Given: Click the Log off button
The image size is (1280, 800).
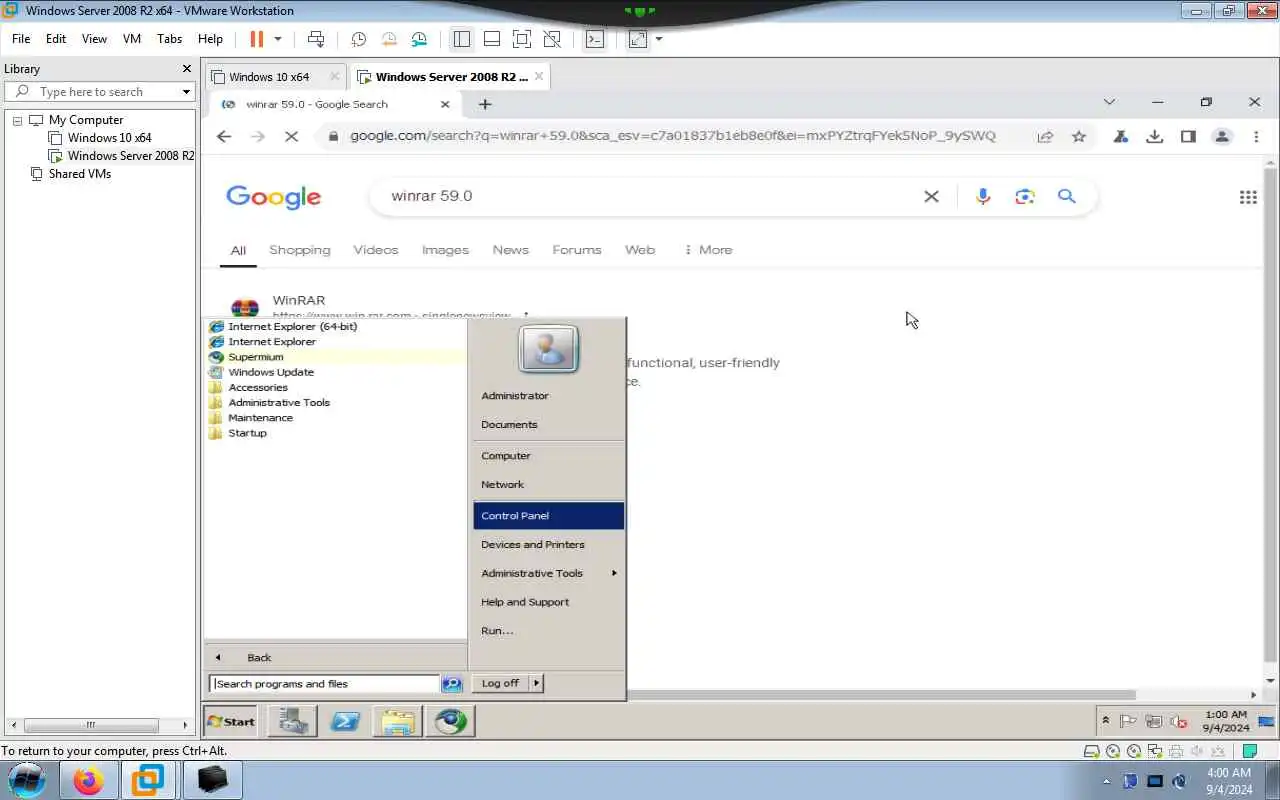Looking at the screenshot, I should click(500, 683).
